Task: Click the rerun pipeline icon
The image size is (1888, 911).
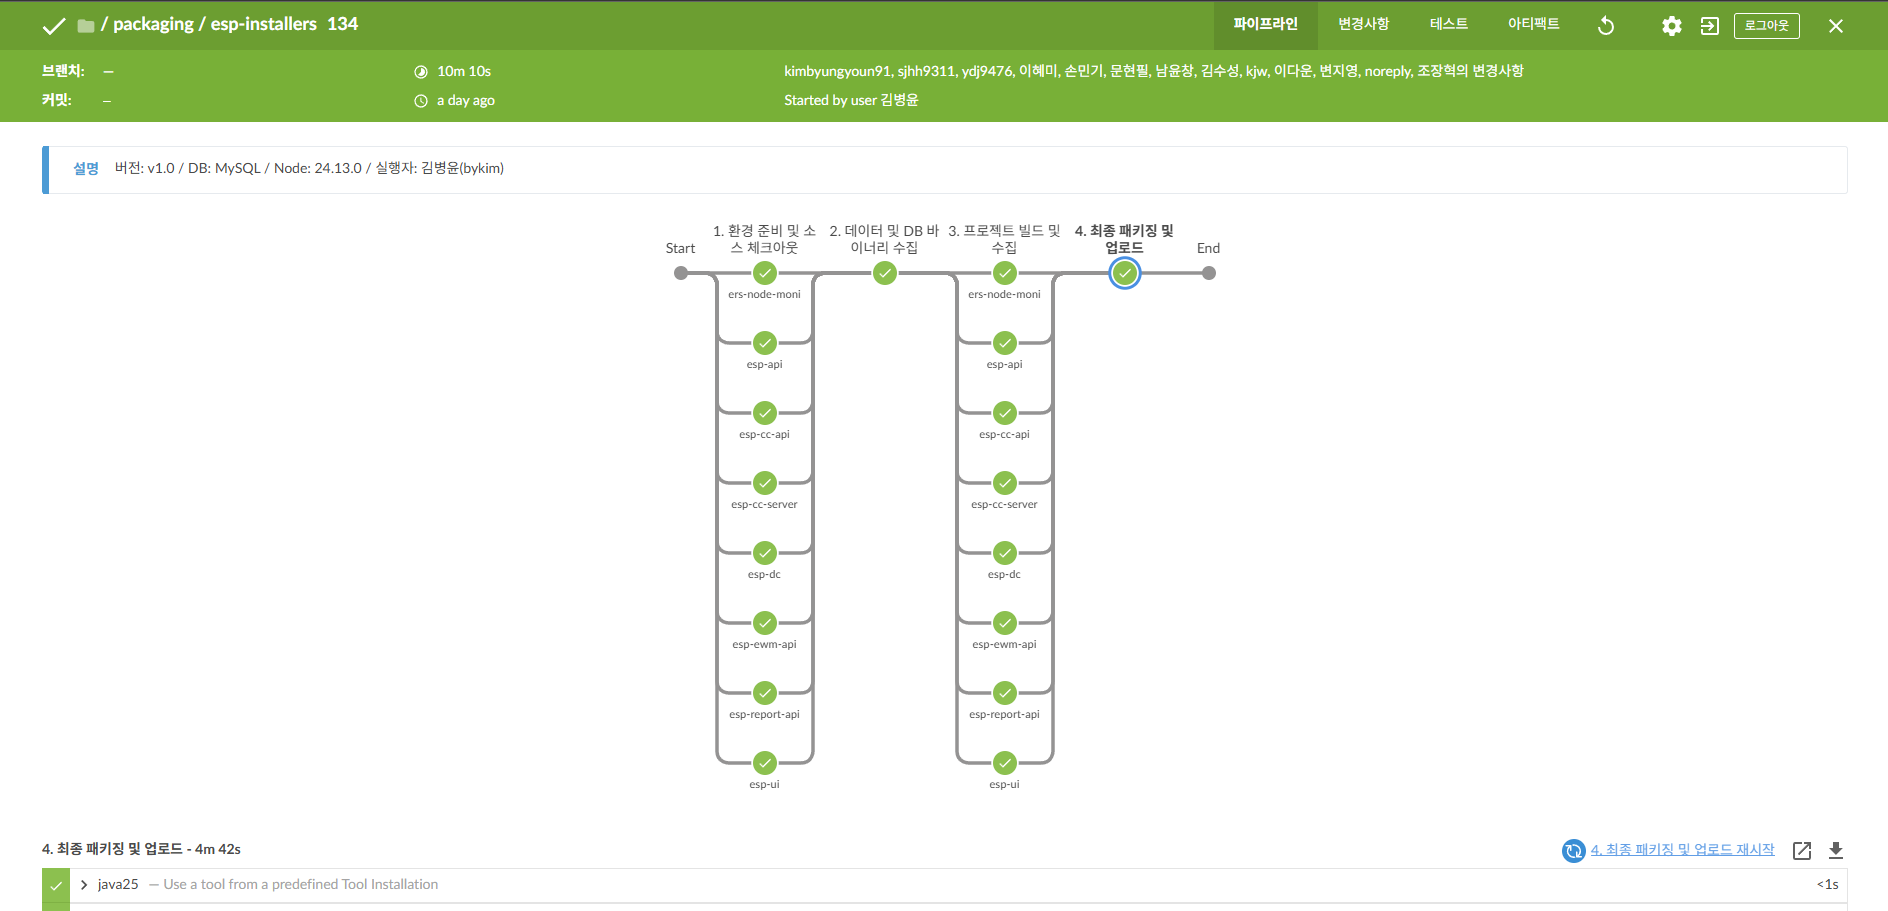Action: (x=1606, y=26)
